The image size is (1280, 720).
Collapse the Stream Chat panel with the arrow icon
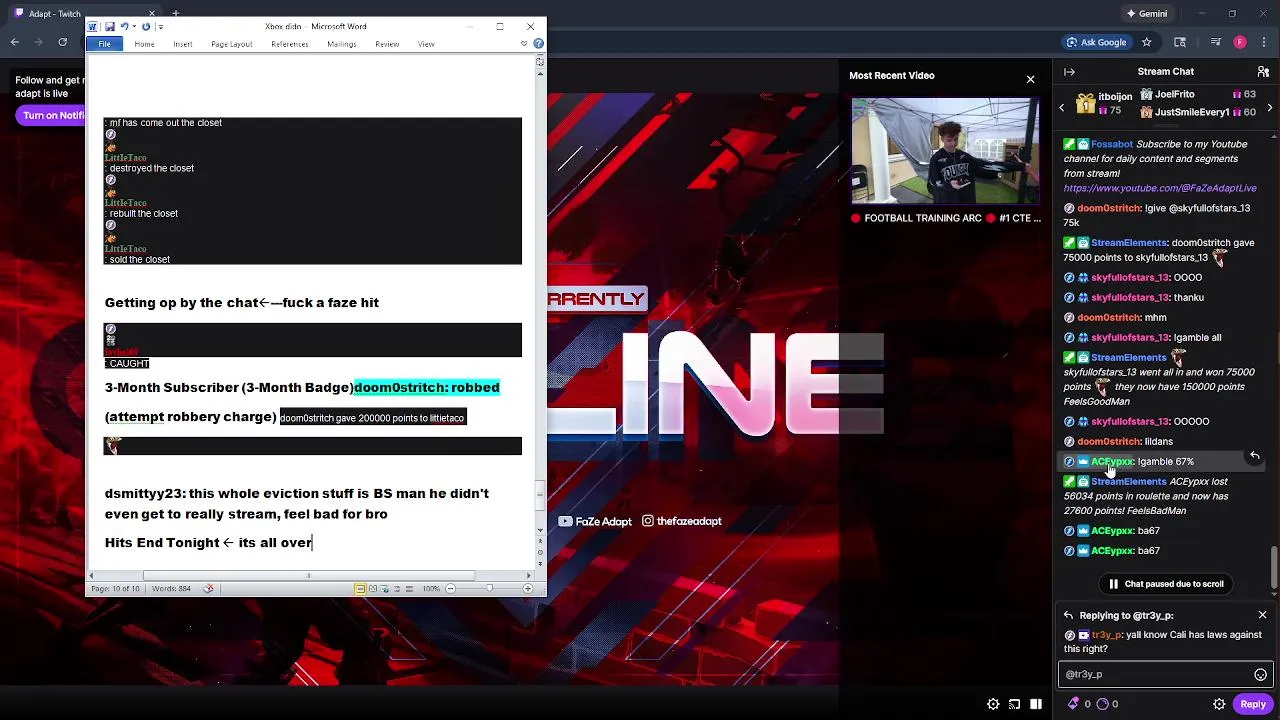click(1069, 72)
